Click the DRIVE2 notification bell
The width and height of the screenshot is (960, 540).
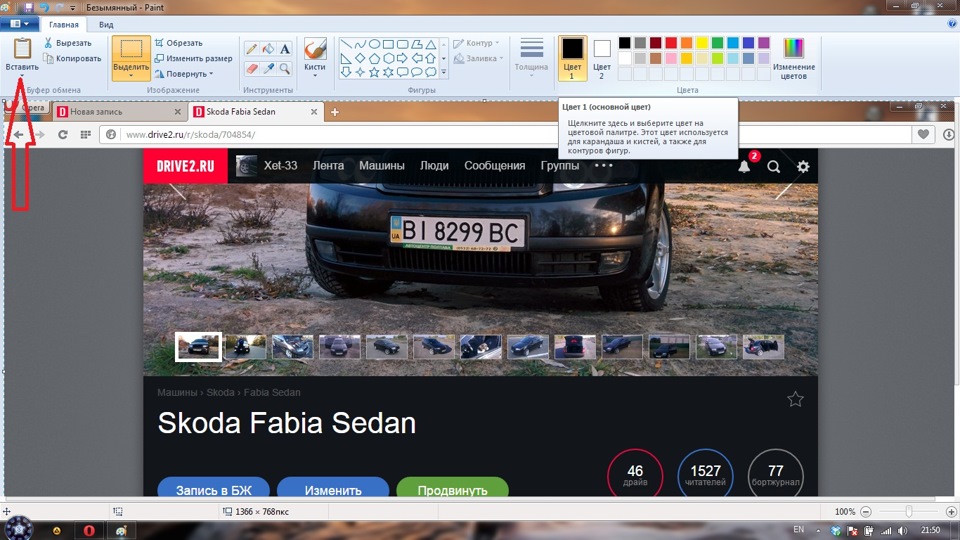[x=744, y=167]
